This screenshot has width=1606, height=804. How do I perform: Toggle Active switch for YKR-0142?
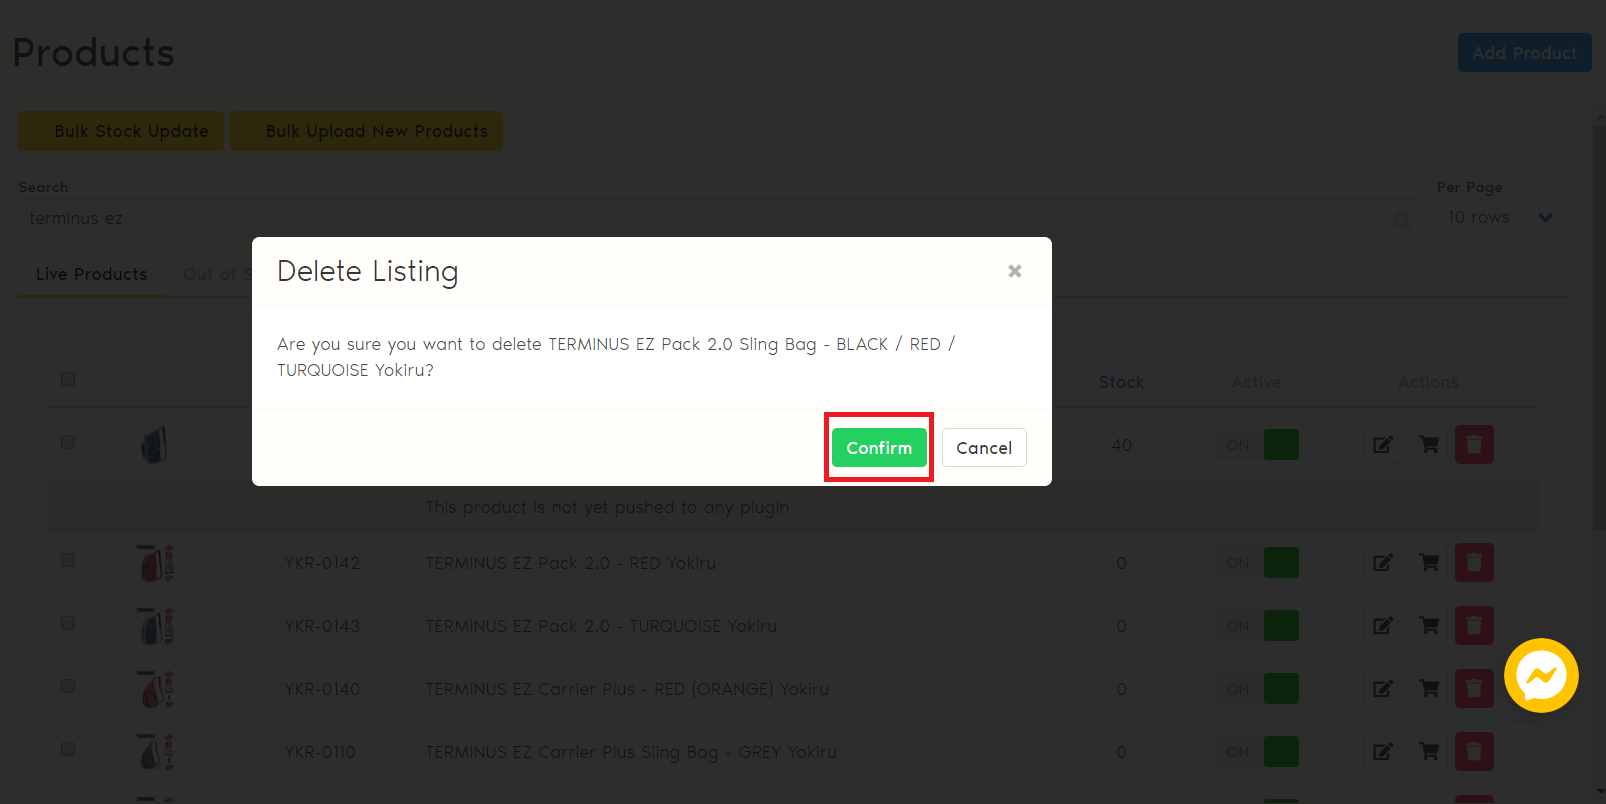[x=1256, y=563]
